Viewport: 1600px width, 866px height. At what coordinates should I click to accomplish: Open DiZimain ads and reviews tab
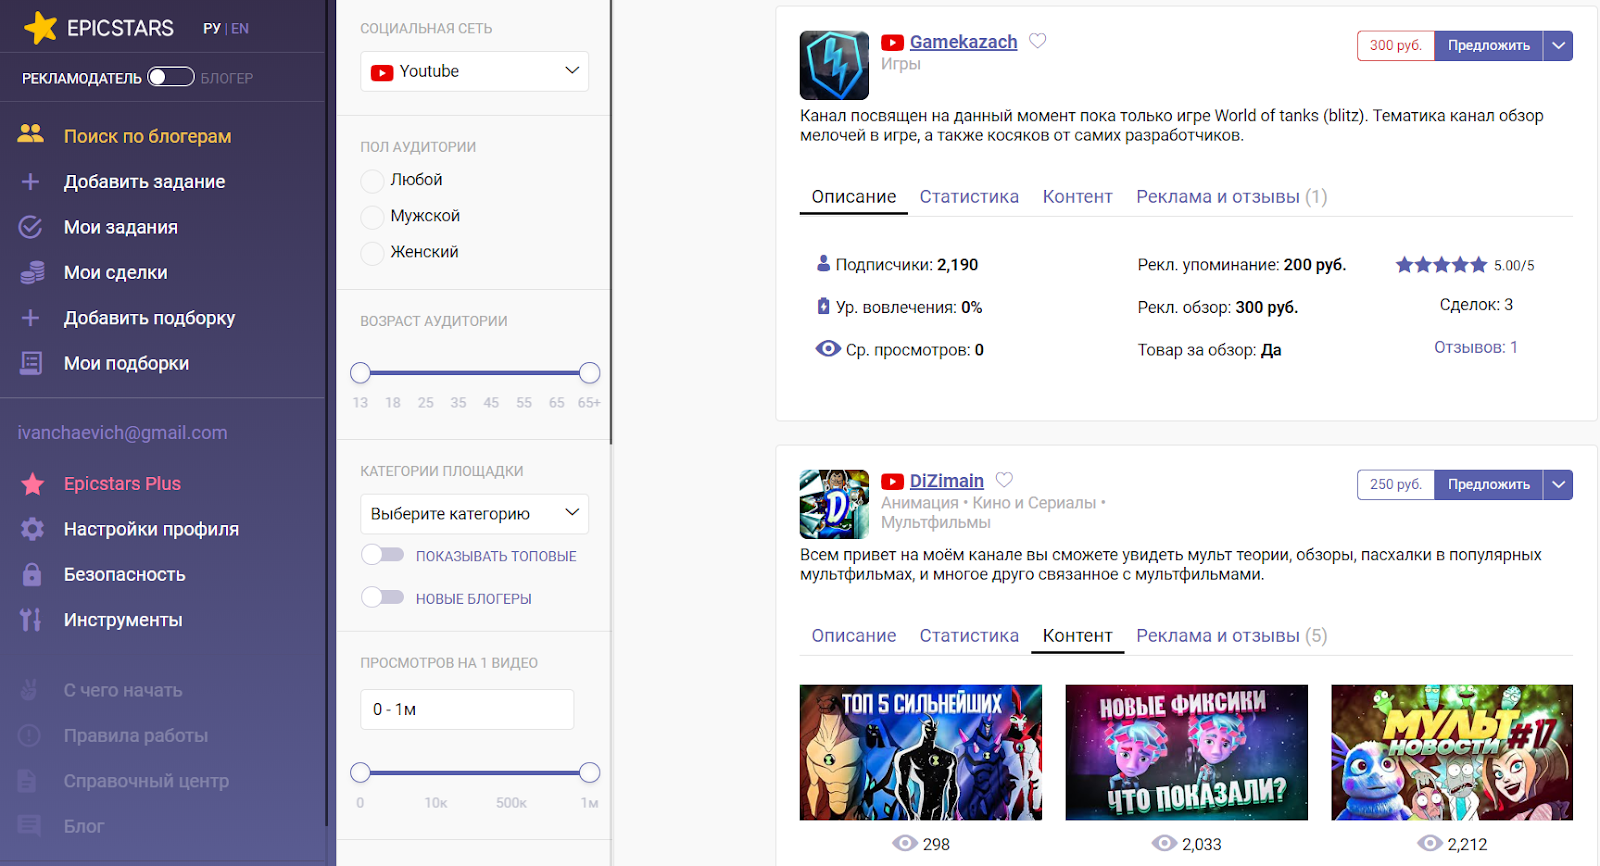1231,636
